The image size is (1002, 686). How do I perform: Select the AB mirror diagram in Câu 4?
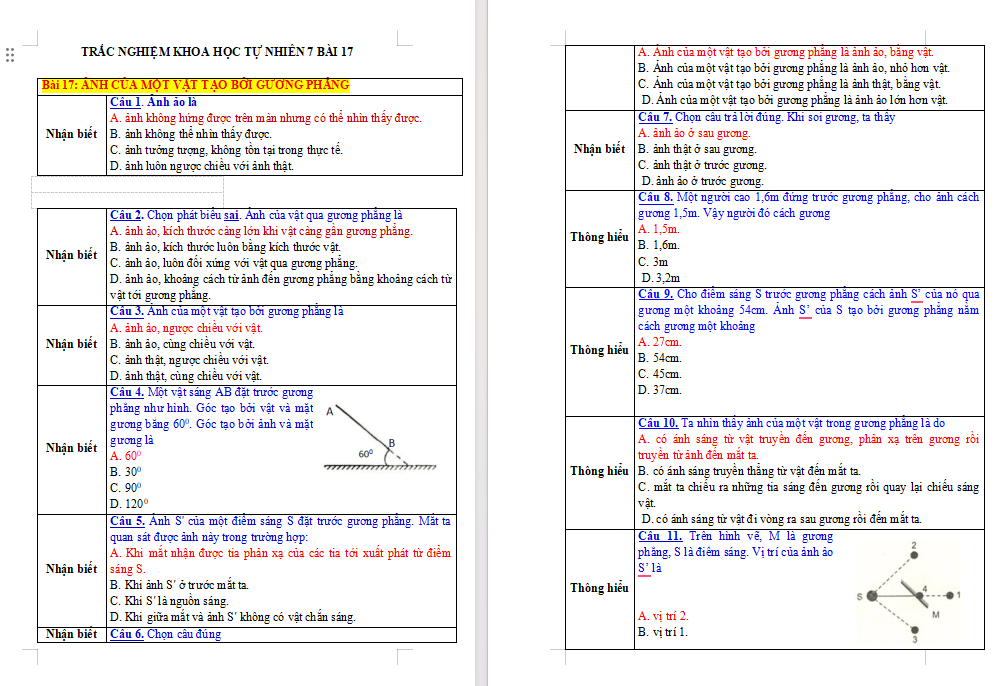coord(381,438)
